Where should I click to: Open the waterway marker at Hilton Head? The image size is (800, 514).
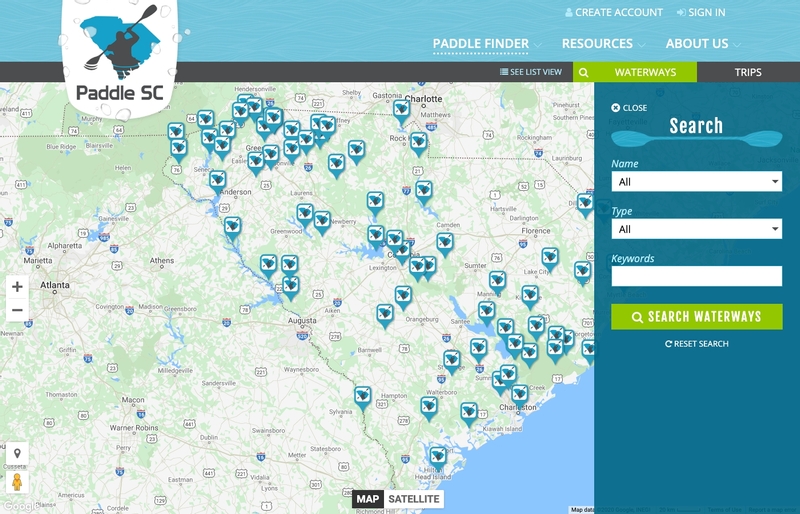point(437,457)
